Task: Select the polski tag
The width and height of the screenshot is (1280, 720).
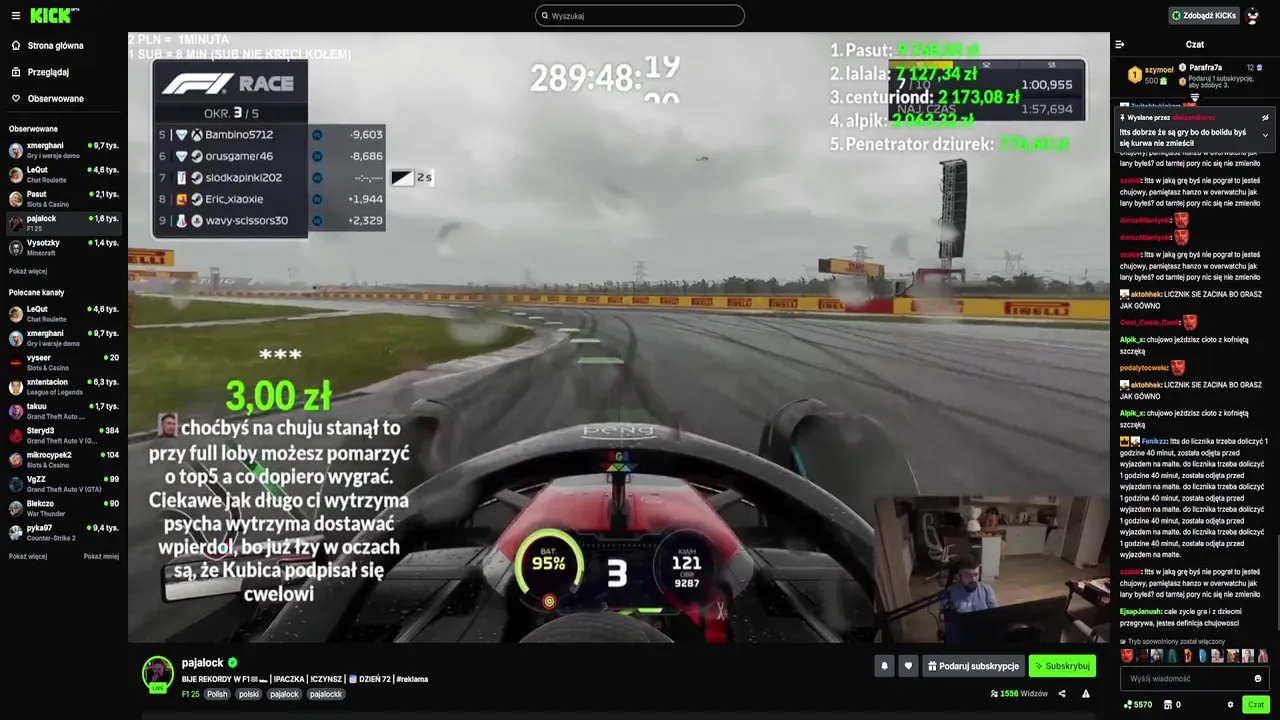Action: coord(249,694)
